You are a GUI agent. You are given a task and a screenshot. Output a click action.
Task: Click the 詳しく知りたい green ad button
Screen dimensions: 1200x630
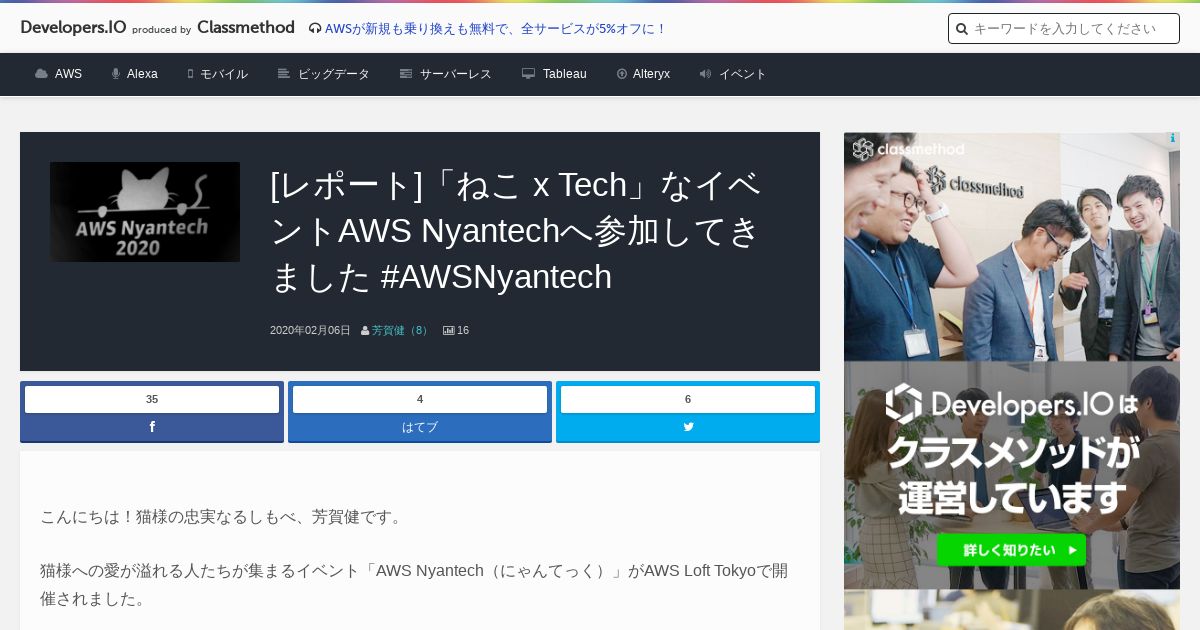(1011, 549)
